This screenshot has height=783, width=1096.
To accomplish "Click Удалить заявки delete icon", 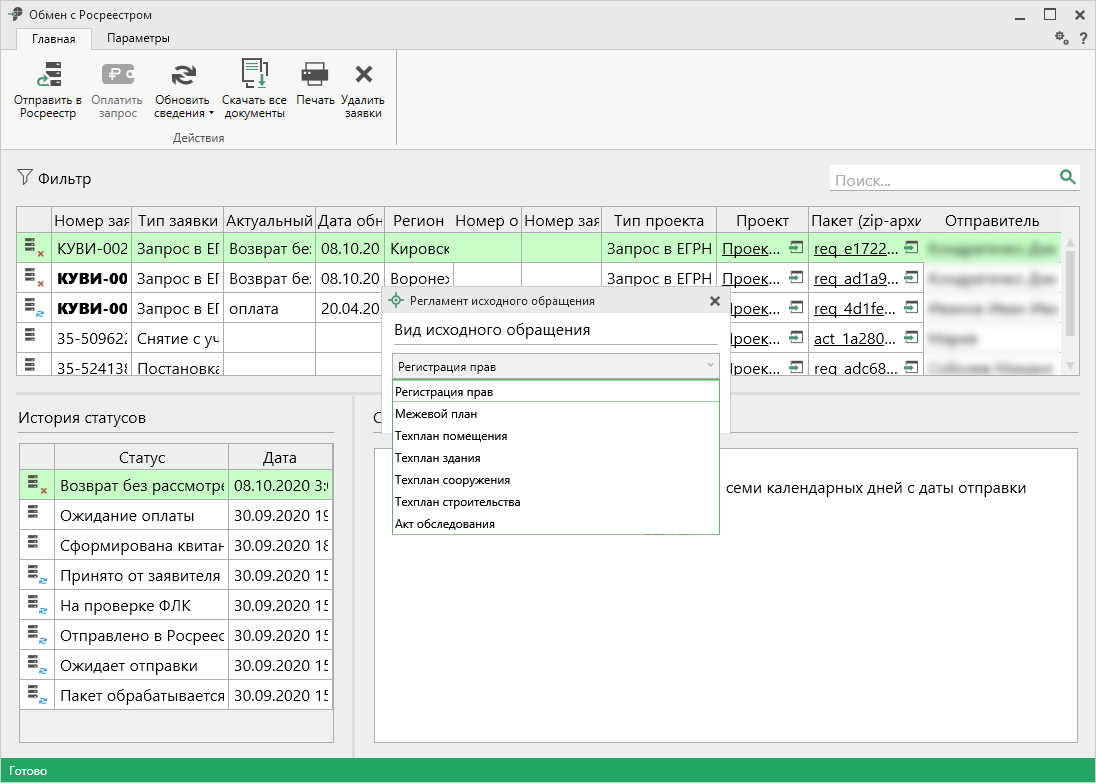I will tap(363, 76).
